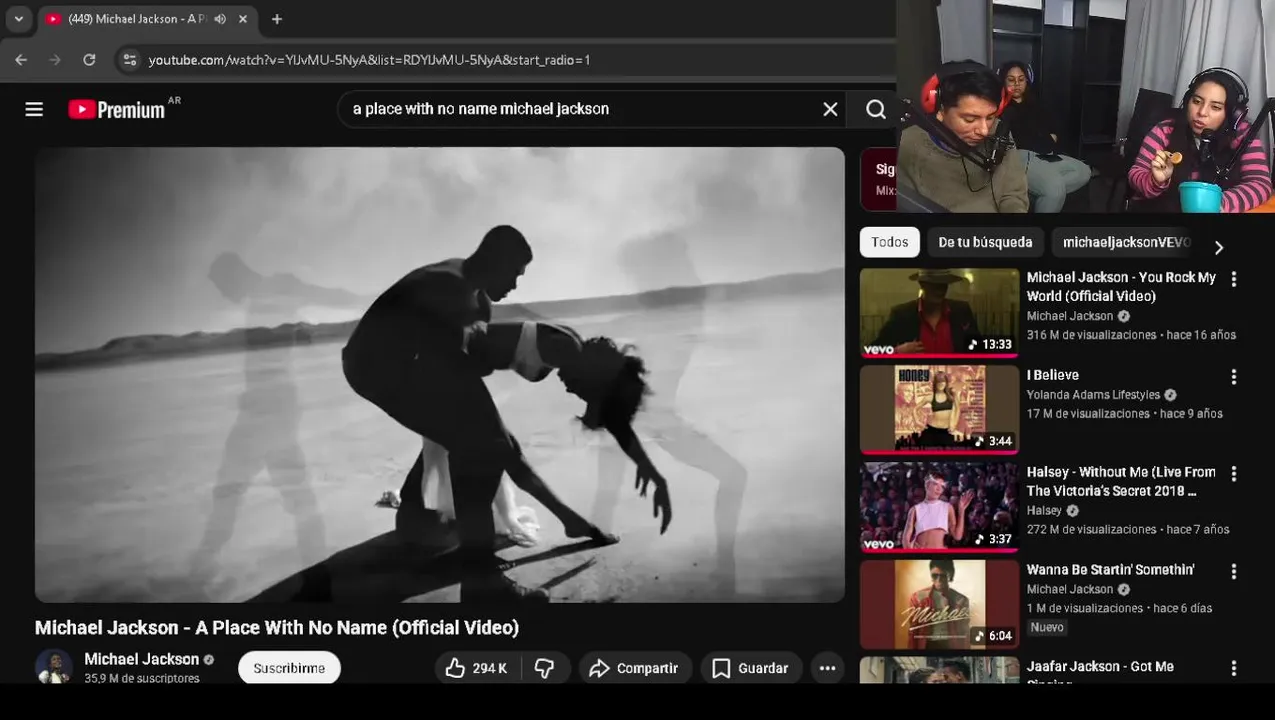Select the michaeljacksonVEVO chip
The width and height of the screenshot is (1275, 720).
point(1127,242)
